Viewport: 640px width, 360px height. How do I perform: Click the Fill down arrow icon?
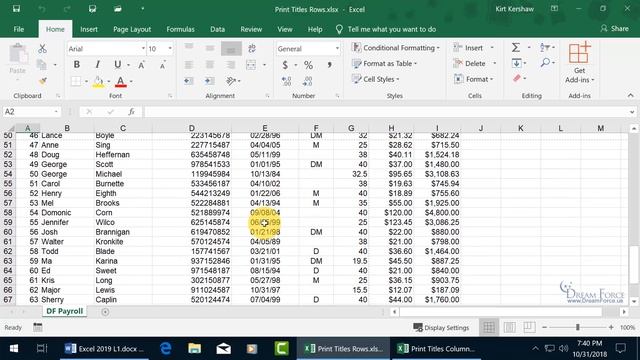click(516, 63)
